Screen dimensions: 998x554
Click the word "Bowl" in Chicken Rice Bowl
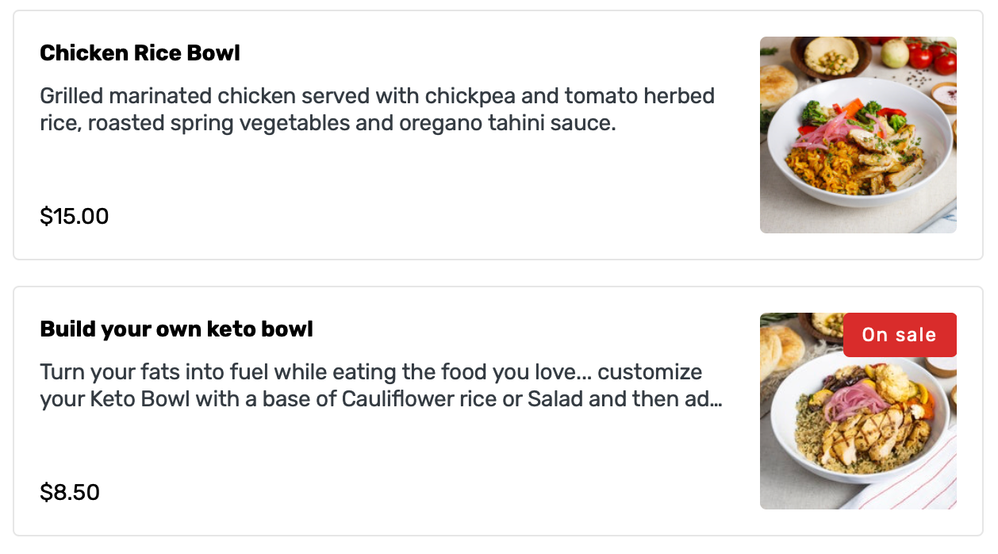click(x=212, y=53)
